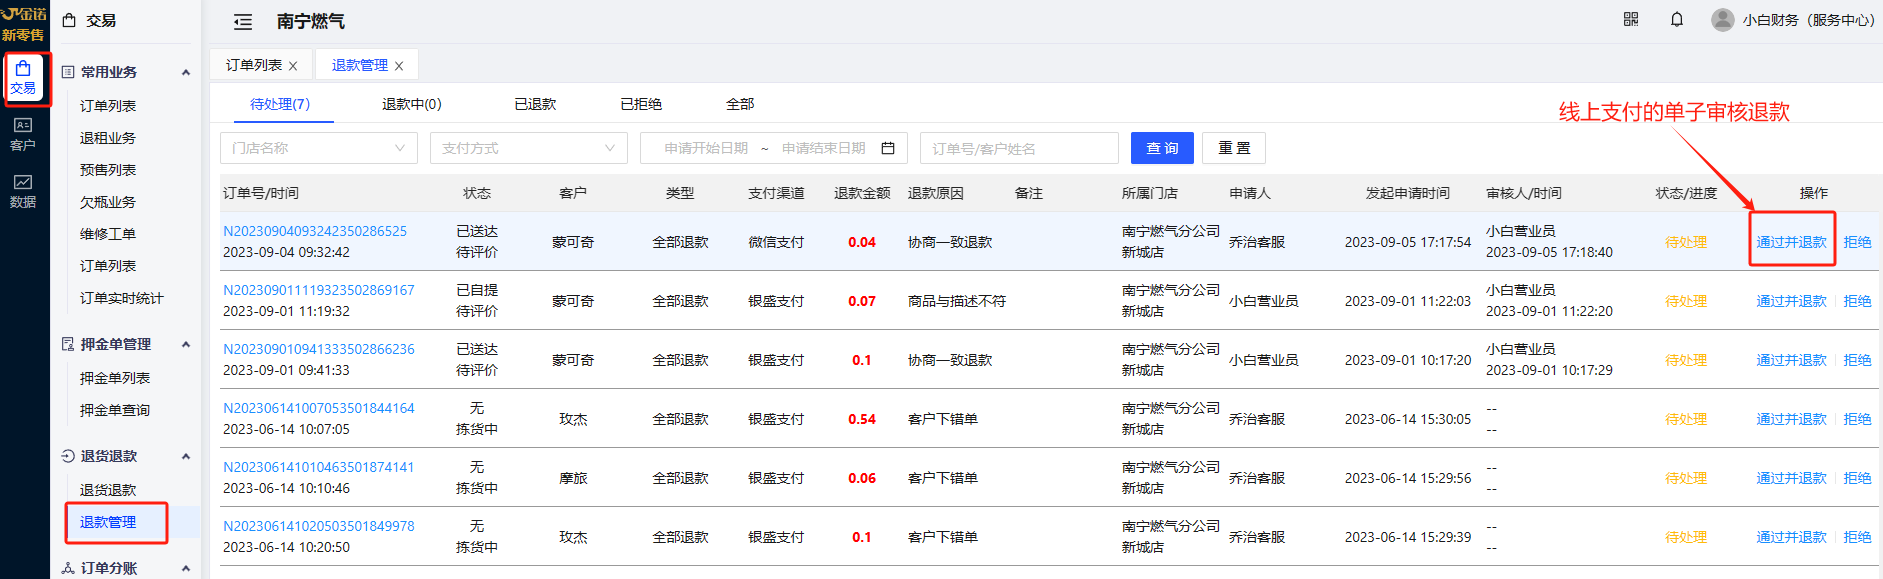Focus the 订单号/客户姓名 search field
The width and height of the screenshot is (1883, 579).
pos(1019,148)
